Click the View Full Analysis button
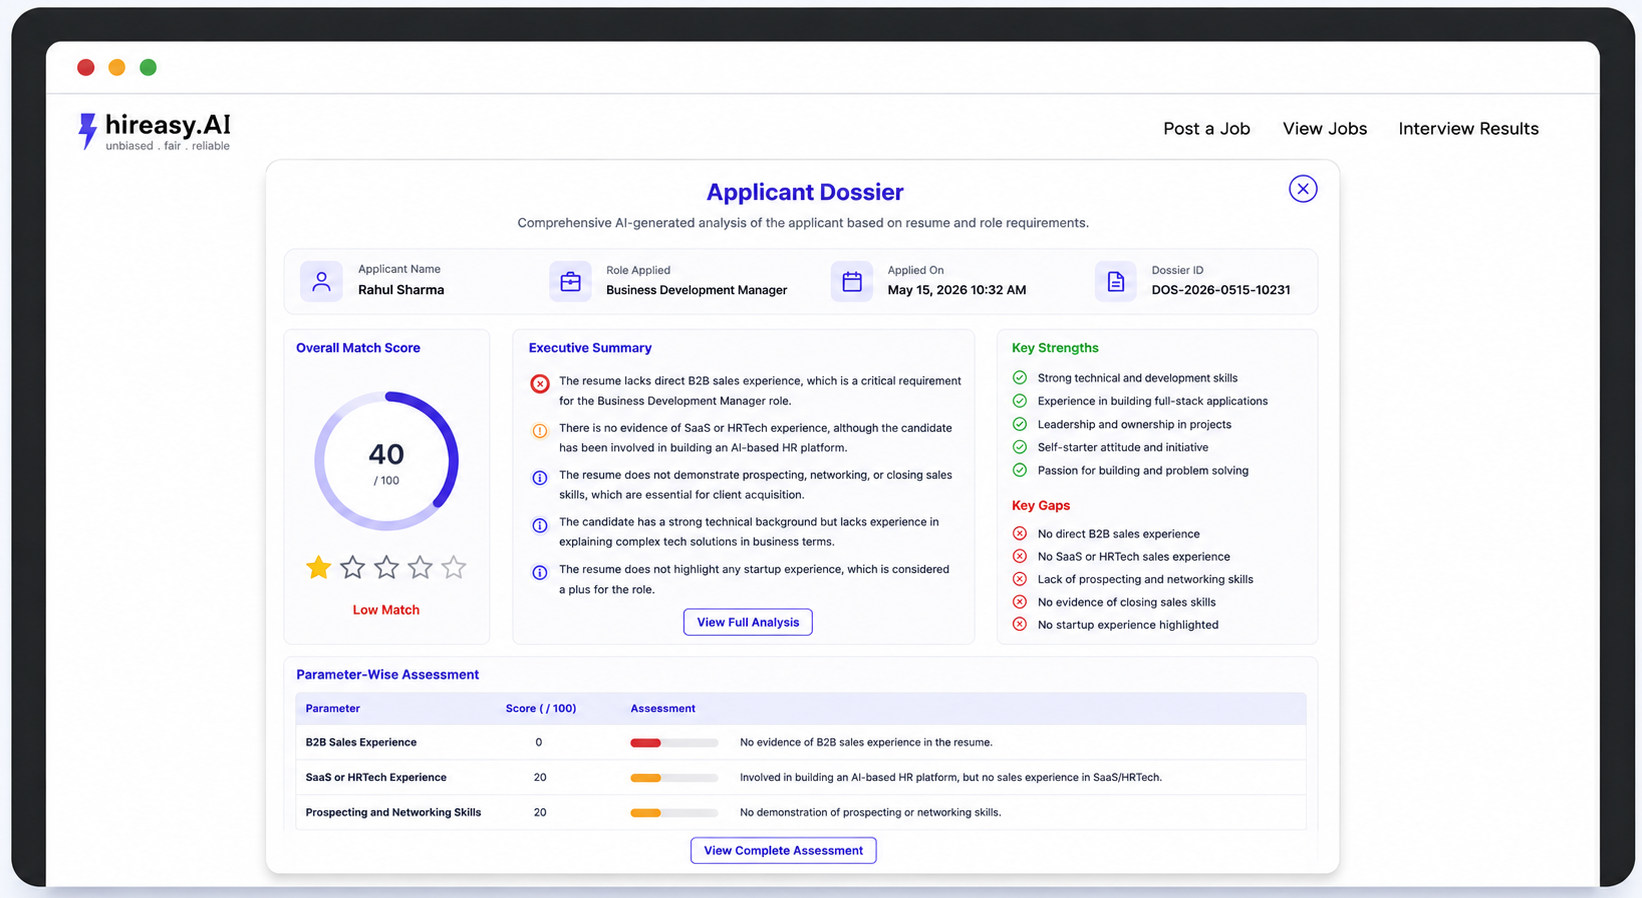Image resolution: width=1642 pixels, height=898 pixels. pos(748,622)
